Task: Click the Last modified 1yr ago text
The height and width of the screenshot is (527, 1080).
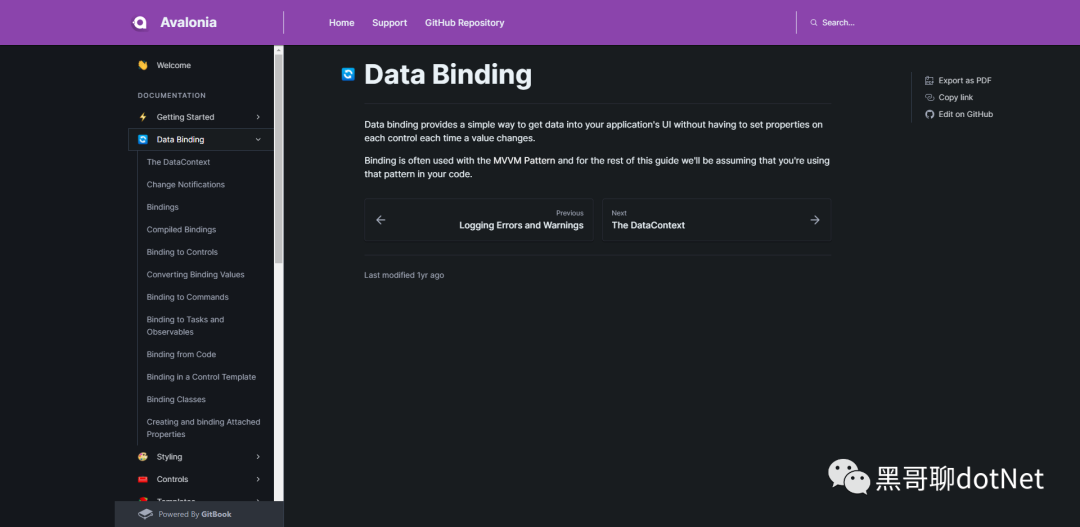Action: [404, 275]
